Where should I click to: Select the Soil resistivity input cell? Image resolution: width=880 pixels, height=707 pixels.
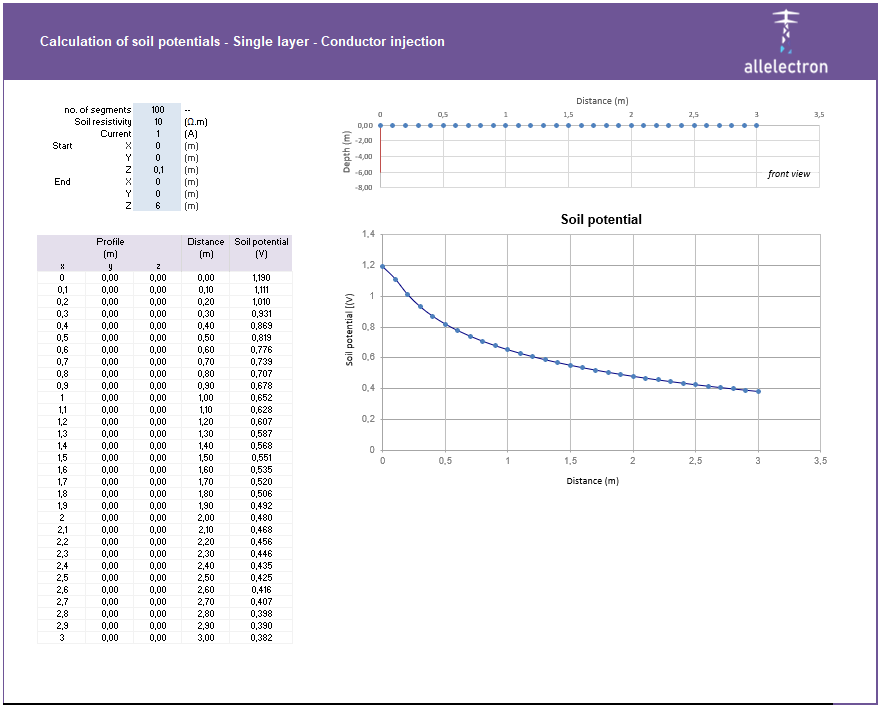pyautogui.click(x=160, y=122)
